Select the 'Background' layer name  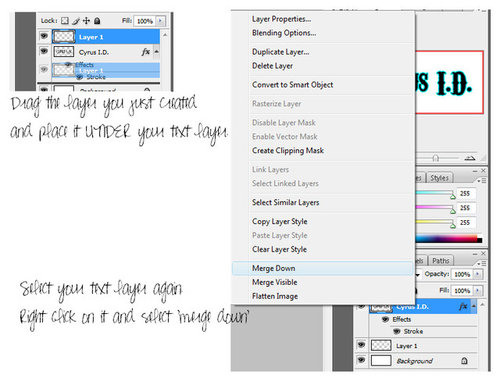414,361
